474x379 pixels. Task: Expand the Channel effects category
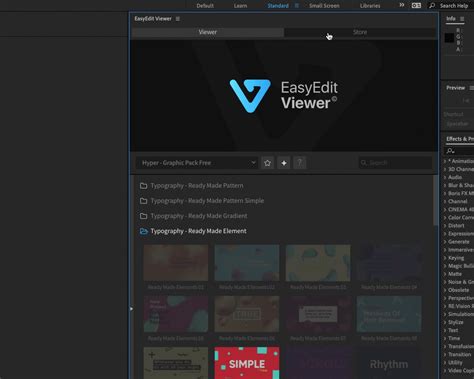(445, 201)
